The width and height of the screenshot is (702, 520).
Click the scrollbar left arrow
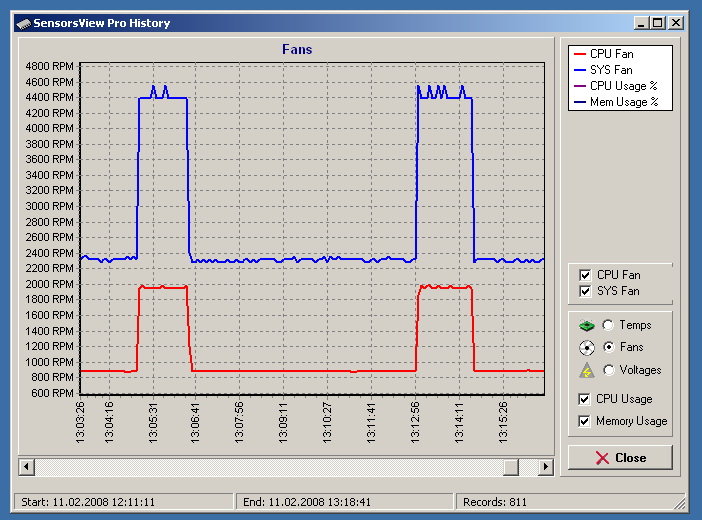pos(27,467)
